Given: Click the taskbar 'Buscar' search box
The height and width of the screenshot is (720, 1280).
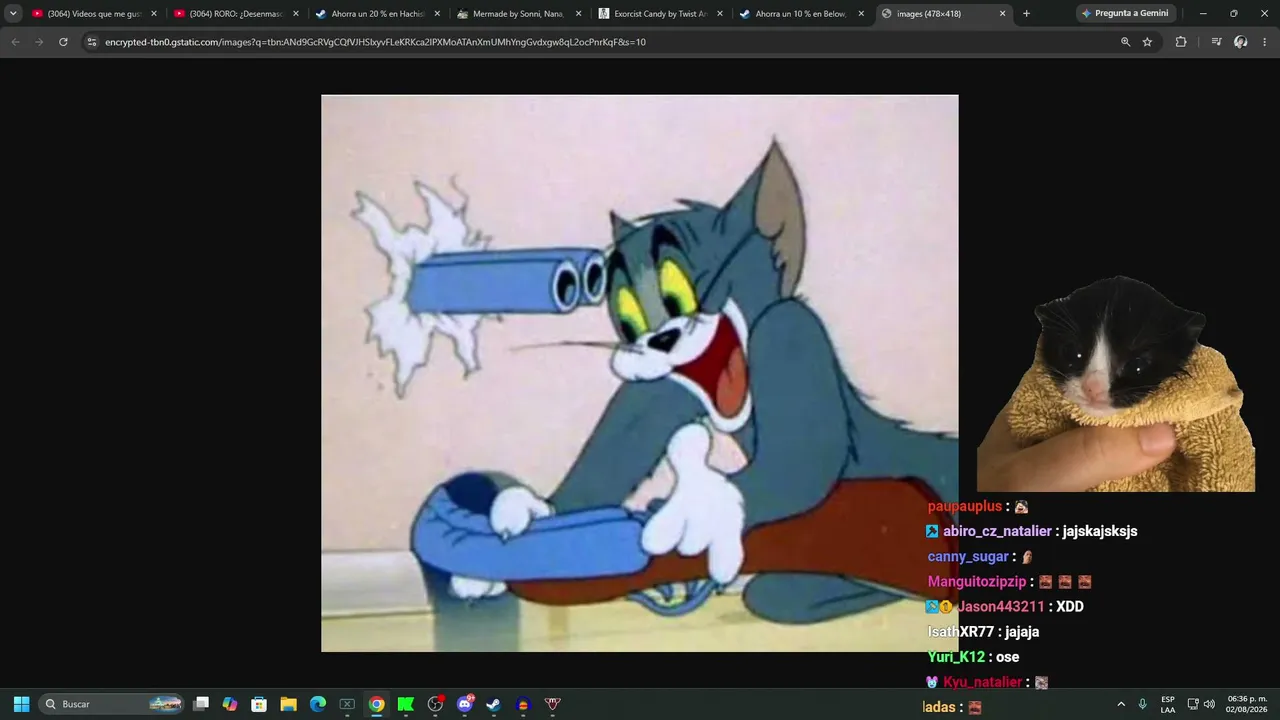Looking at the screenshot, I should tap(111, 704).
